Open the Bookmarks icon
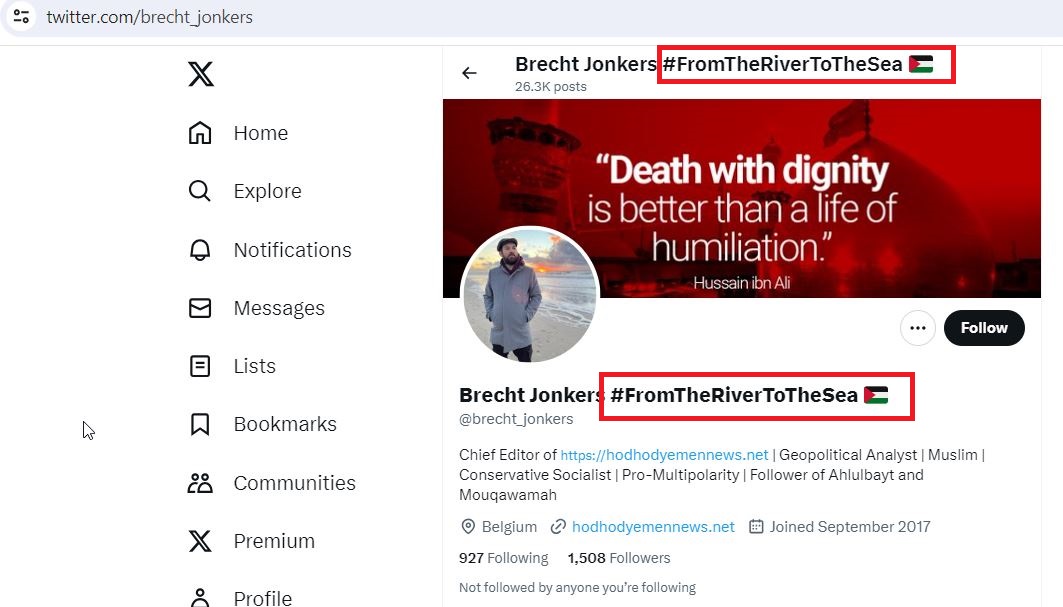Screen dimensions: 1063x607 [200, 425]
